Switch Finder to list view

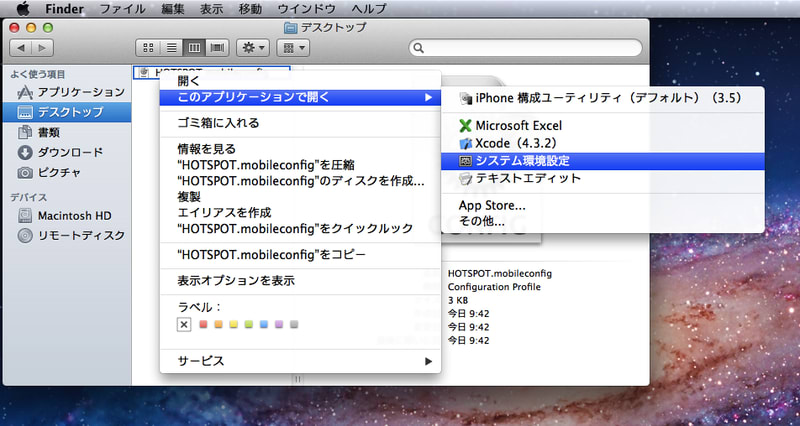click(169, 47)
